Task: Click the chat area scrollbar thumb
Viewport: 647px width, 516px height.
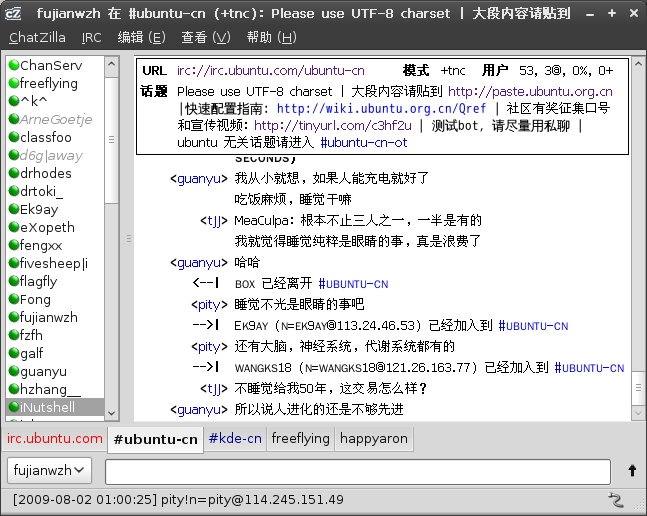Action: 638,388
